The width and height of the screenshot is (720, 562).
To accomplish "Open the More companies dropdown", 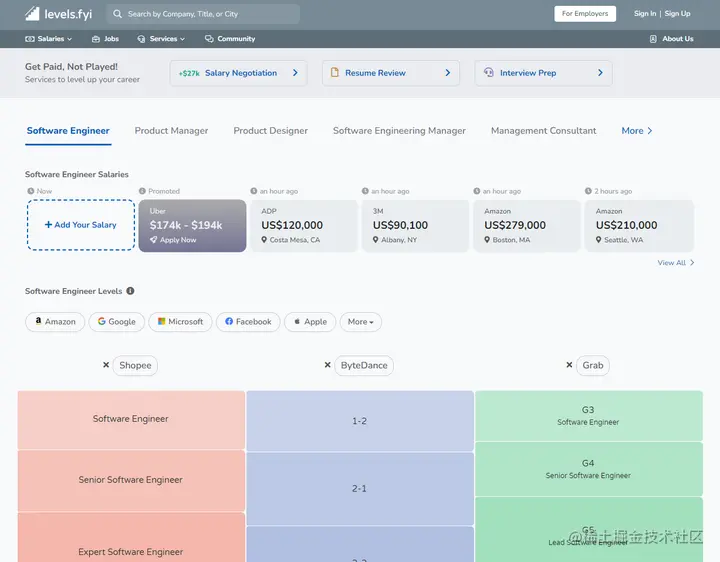I will click(x=360, y=322).
